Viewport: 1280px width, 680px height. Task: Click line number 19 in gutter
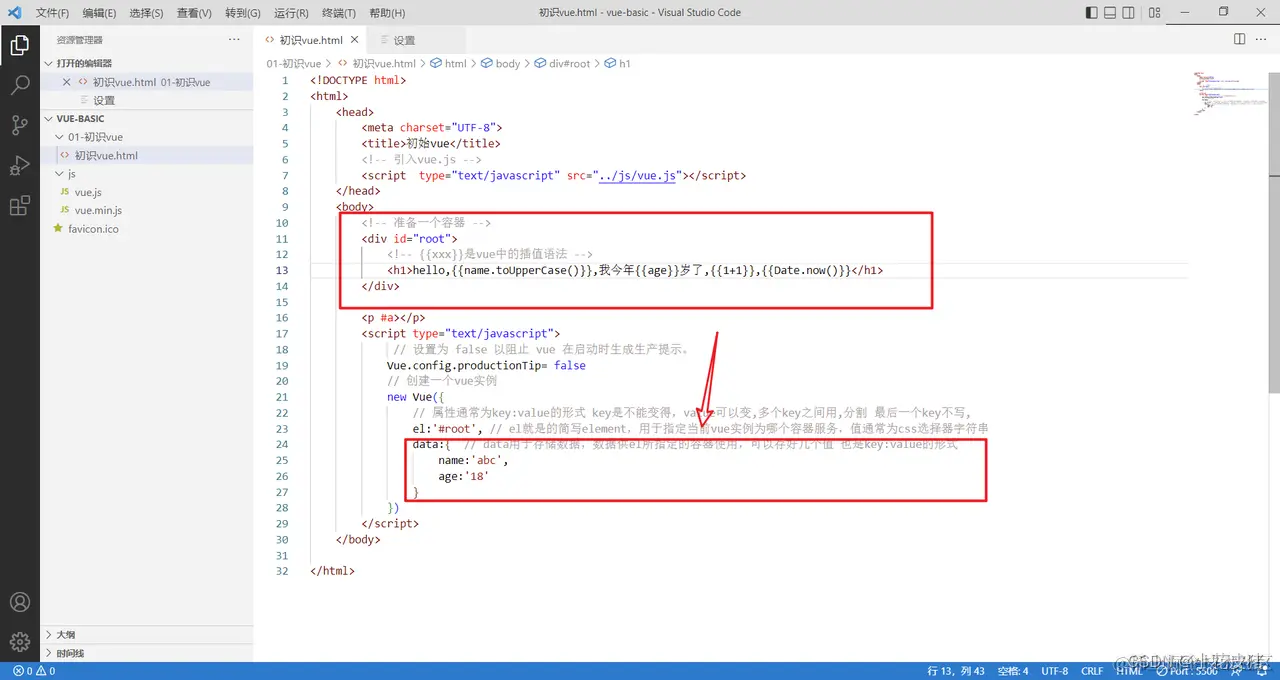pyautogui.click(x=282, y=365)
